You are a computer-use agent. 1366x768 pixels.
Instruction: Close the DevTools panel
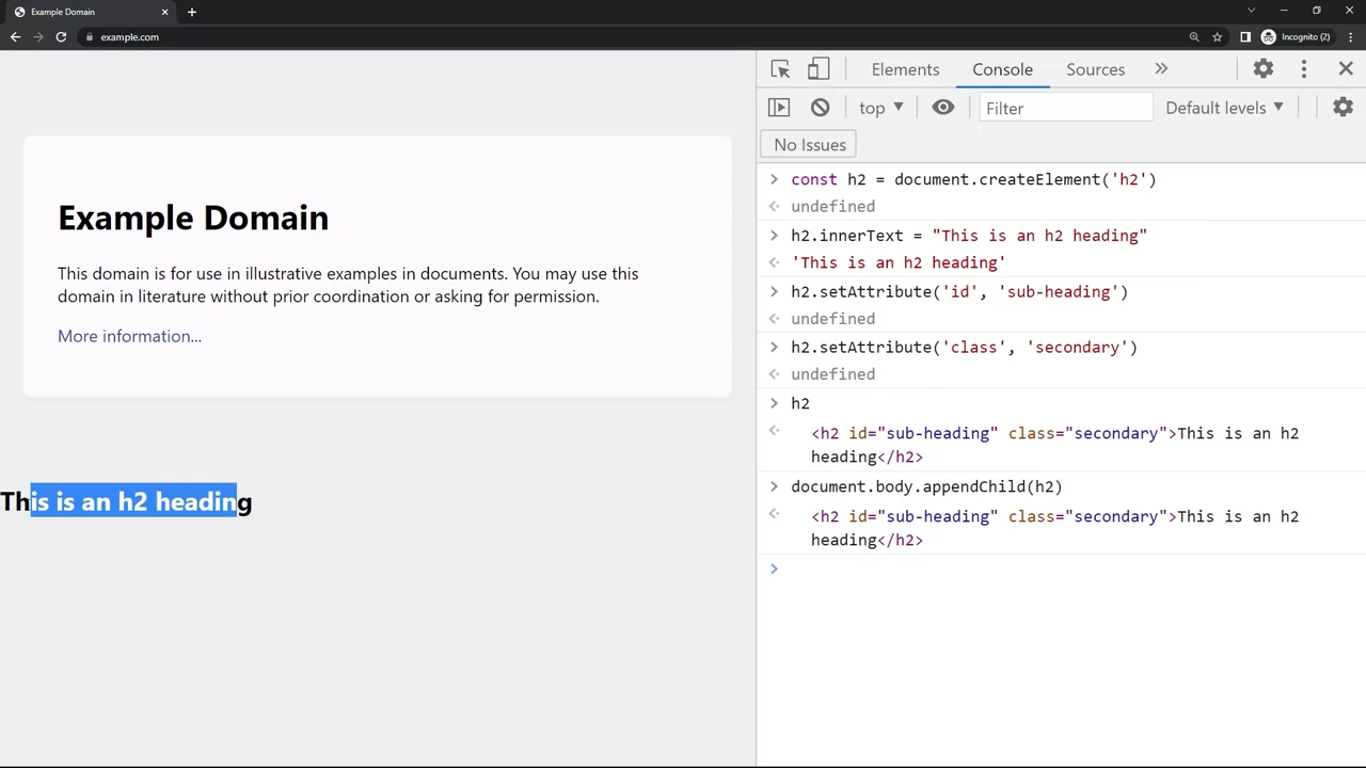[1345, 69]
